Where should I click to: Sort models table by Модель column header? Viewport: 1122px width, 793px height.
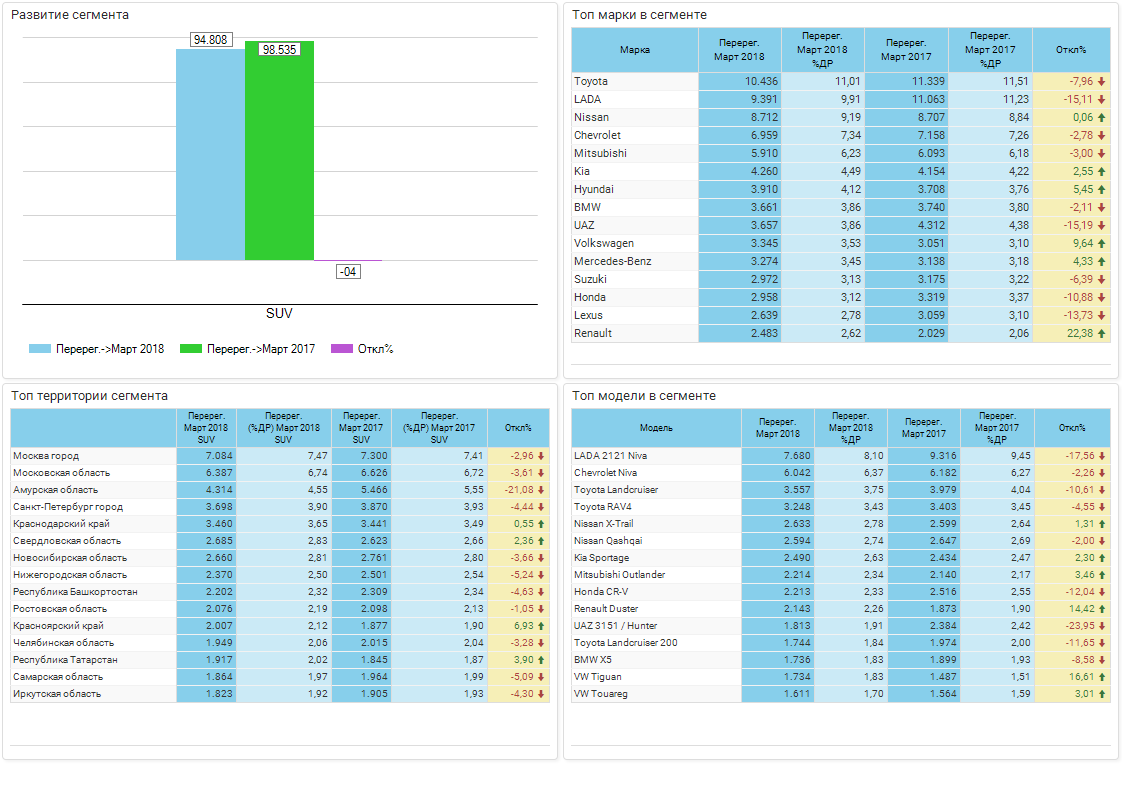tap(656, 428)
